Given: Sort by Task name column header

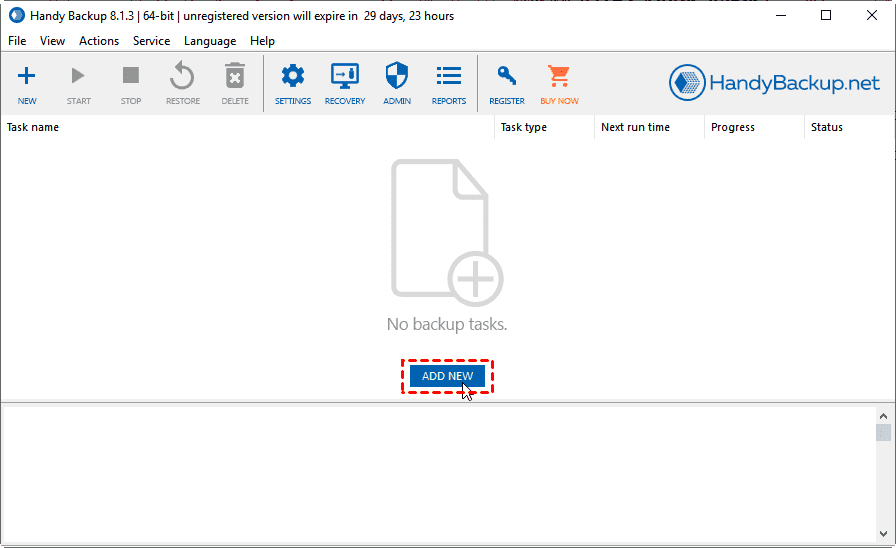Looking at the screenshot, I should pyautogui.click(x=247, y=127).
